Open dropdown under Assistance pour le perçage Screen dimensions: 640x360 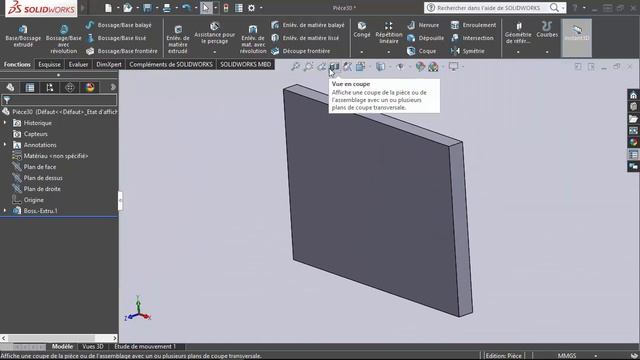coord(214,52)
